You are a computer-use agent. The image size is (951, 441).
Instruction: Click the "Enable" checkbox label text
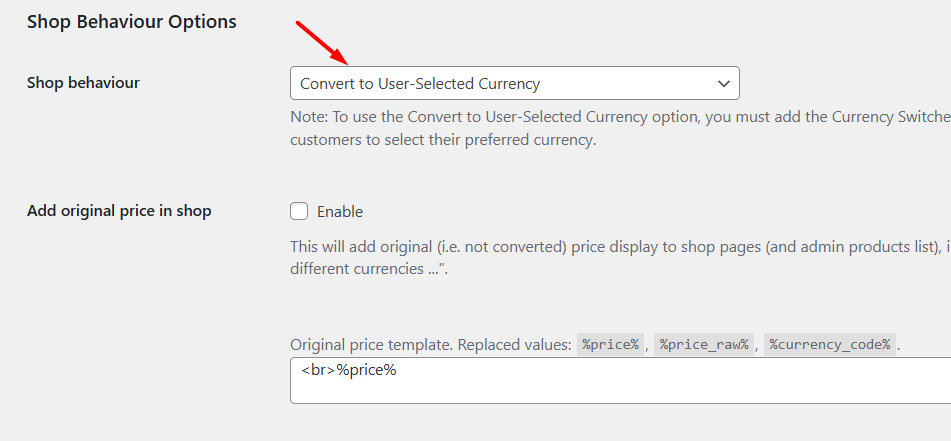point(340,212)
